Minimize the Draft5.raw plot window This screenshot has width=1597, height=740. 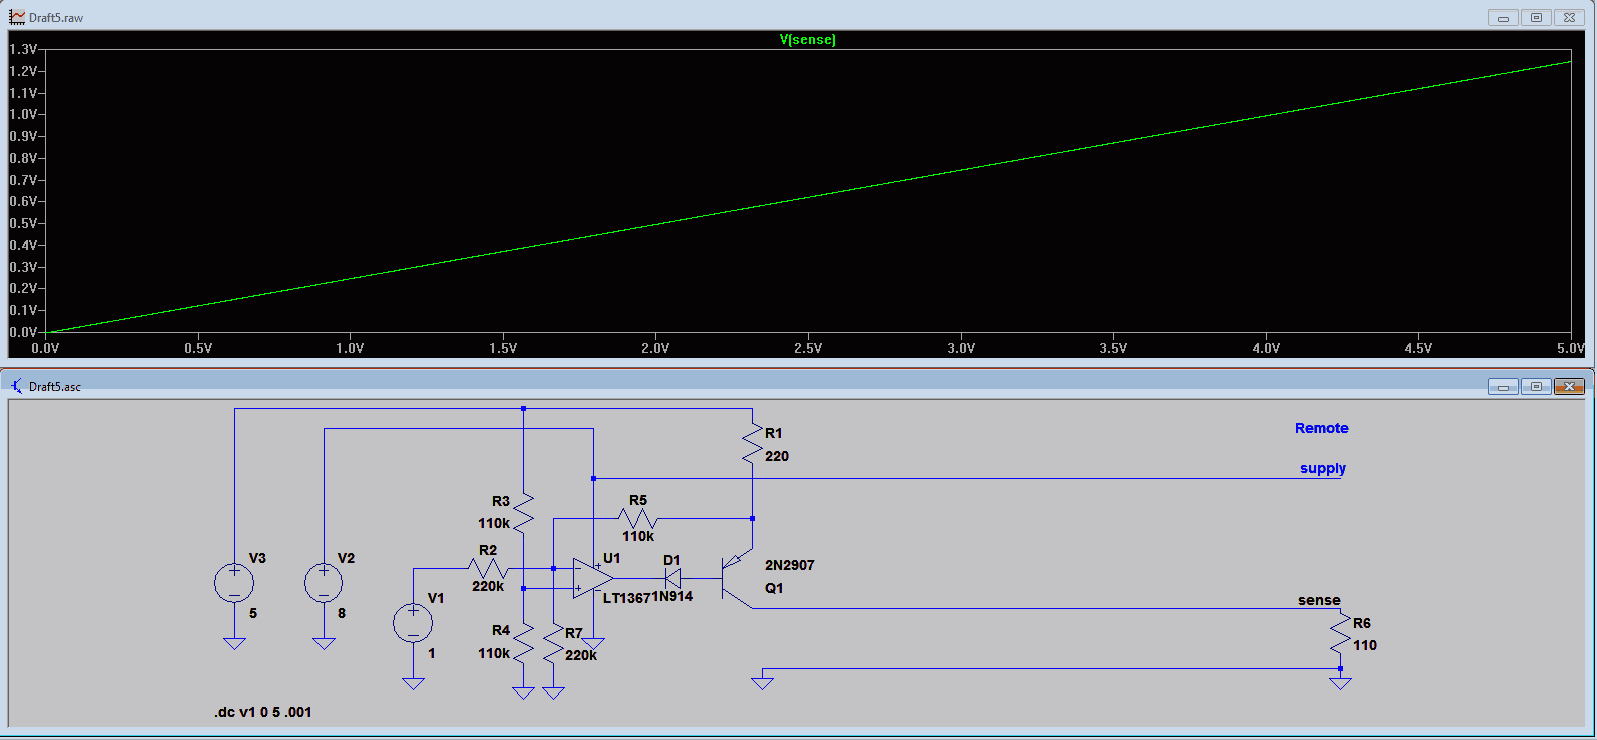(x=1503, y=17)
